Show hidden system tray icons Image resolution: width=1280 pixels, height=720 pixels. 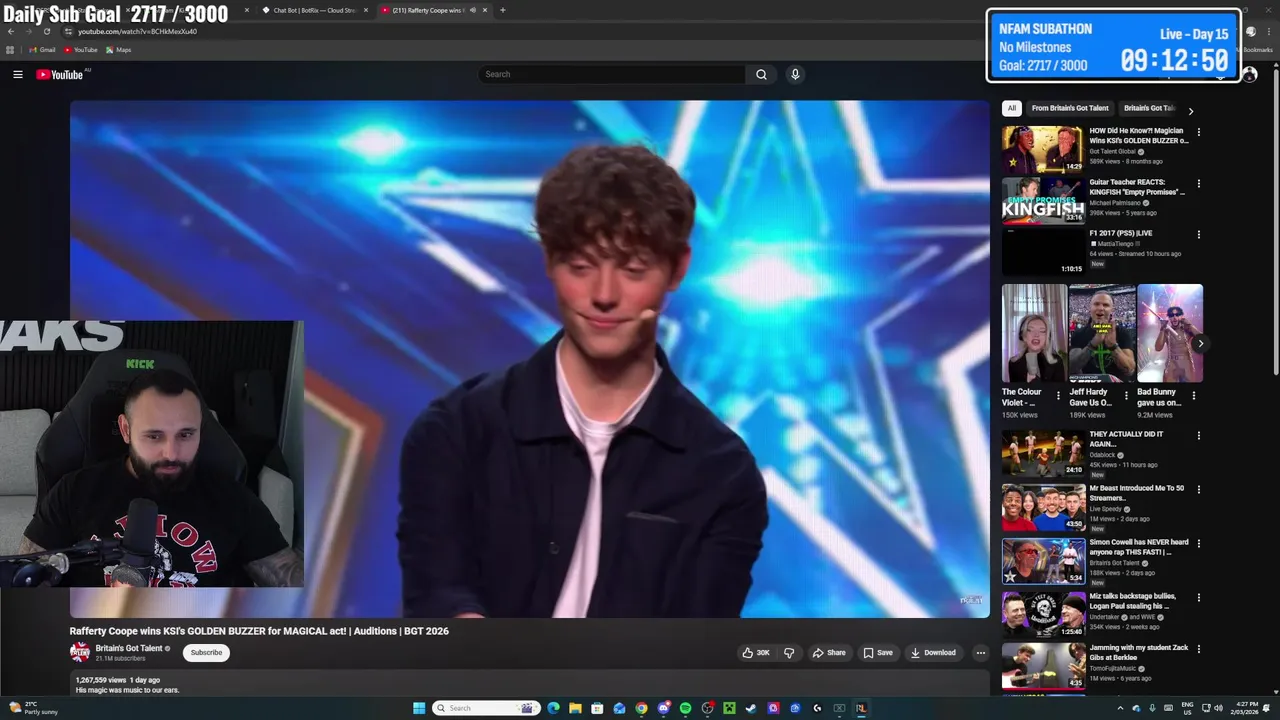pos(1119,708)
